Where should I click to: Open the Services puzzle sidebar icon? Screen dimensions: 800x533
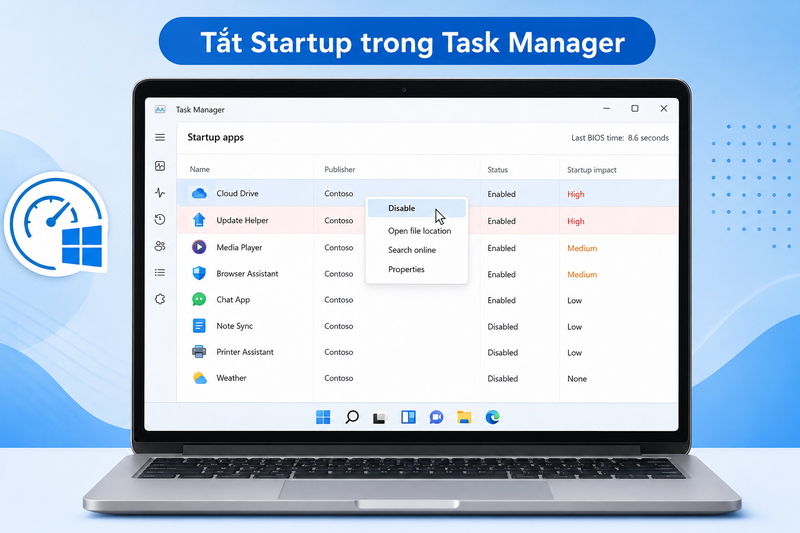[x=160, y=299]
